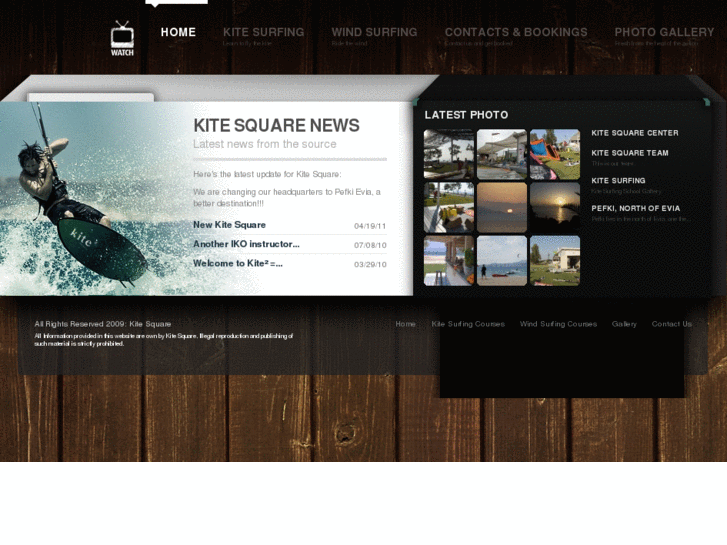Click the Kite Square News heading

point(276,126)
